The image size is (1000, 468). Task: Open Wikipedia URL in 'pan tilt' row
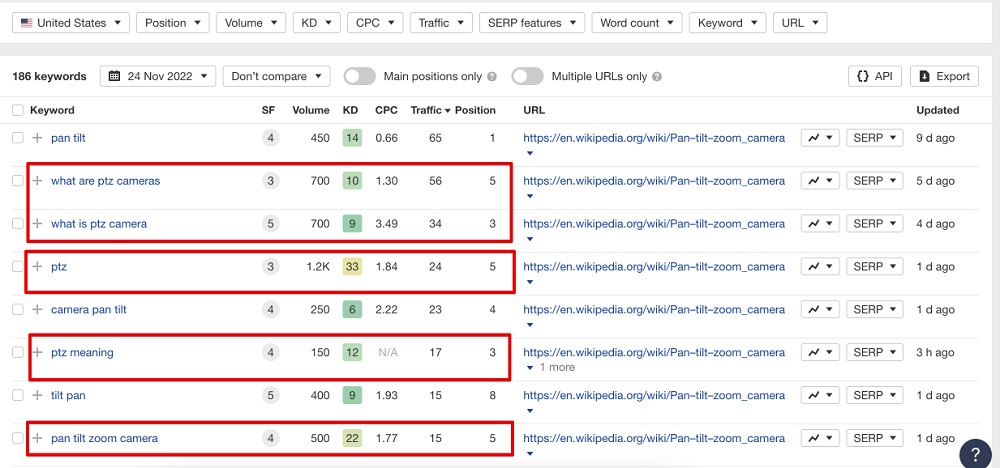coord(654,138)
